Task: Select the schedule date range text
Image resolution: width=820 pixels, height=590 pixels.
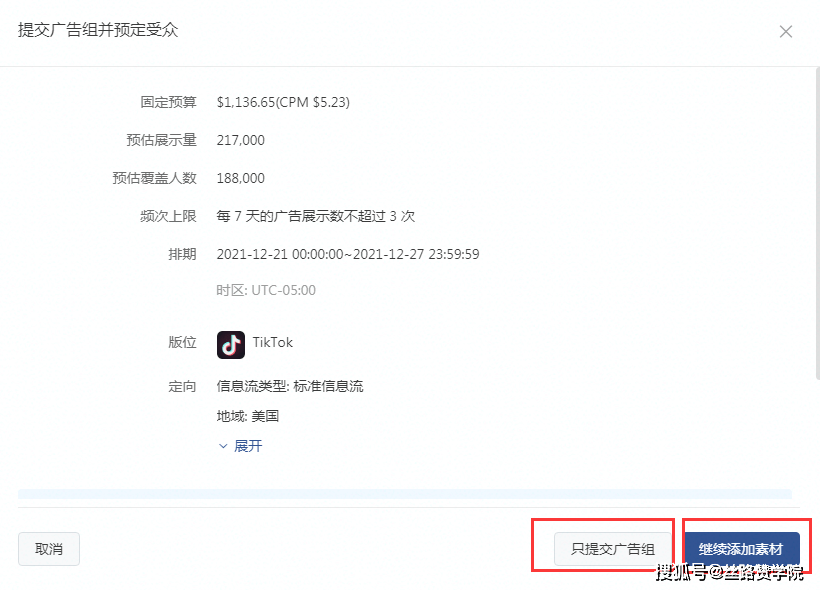Action: point(348,254)
